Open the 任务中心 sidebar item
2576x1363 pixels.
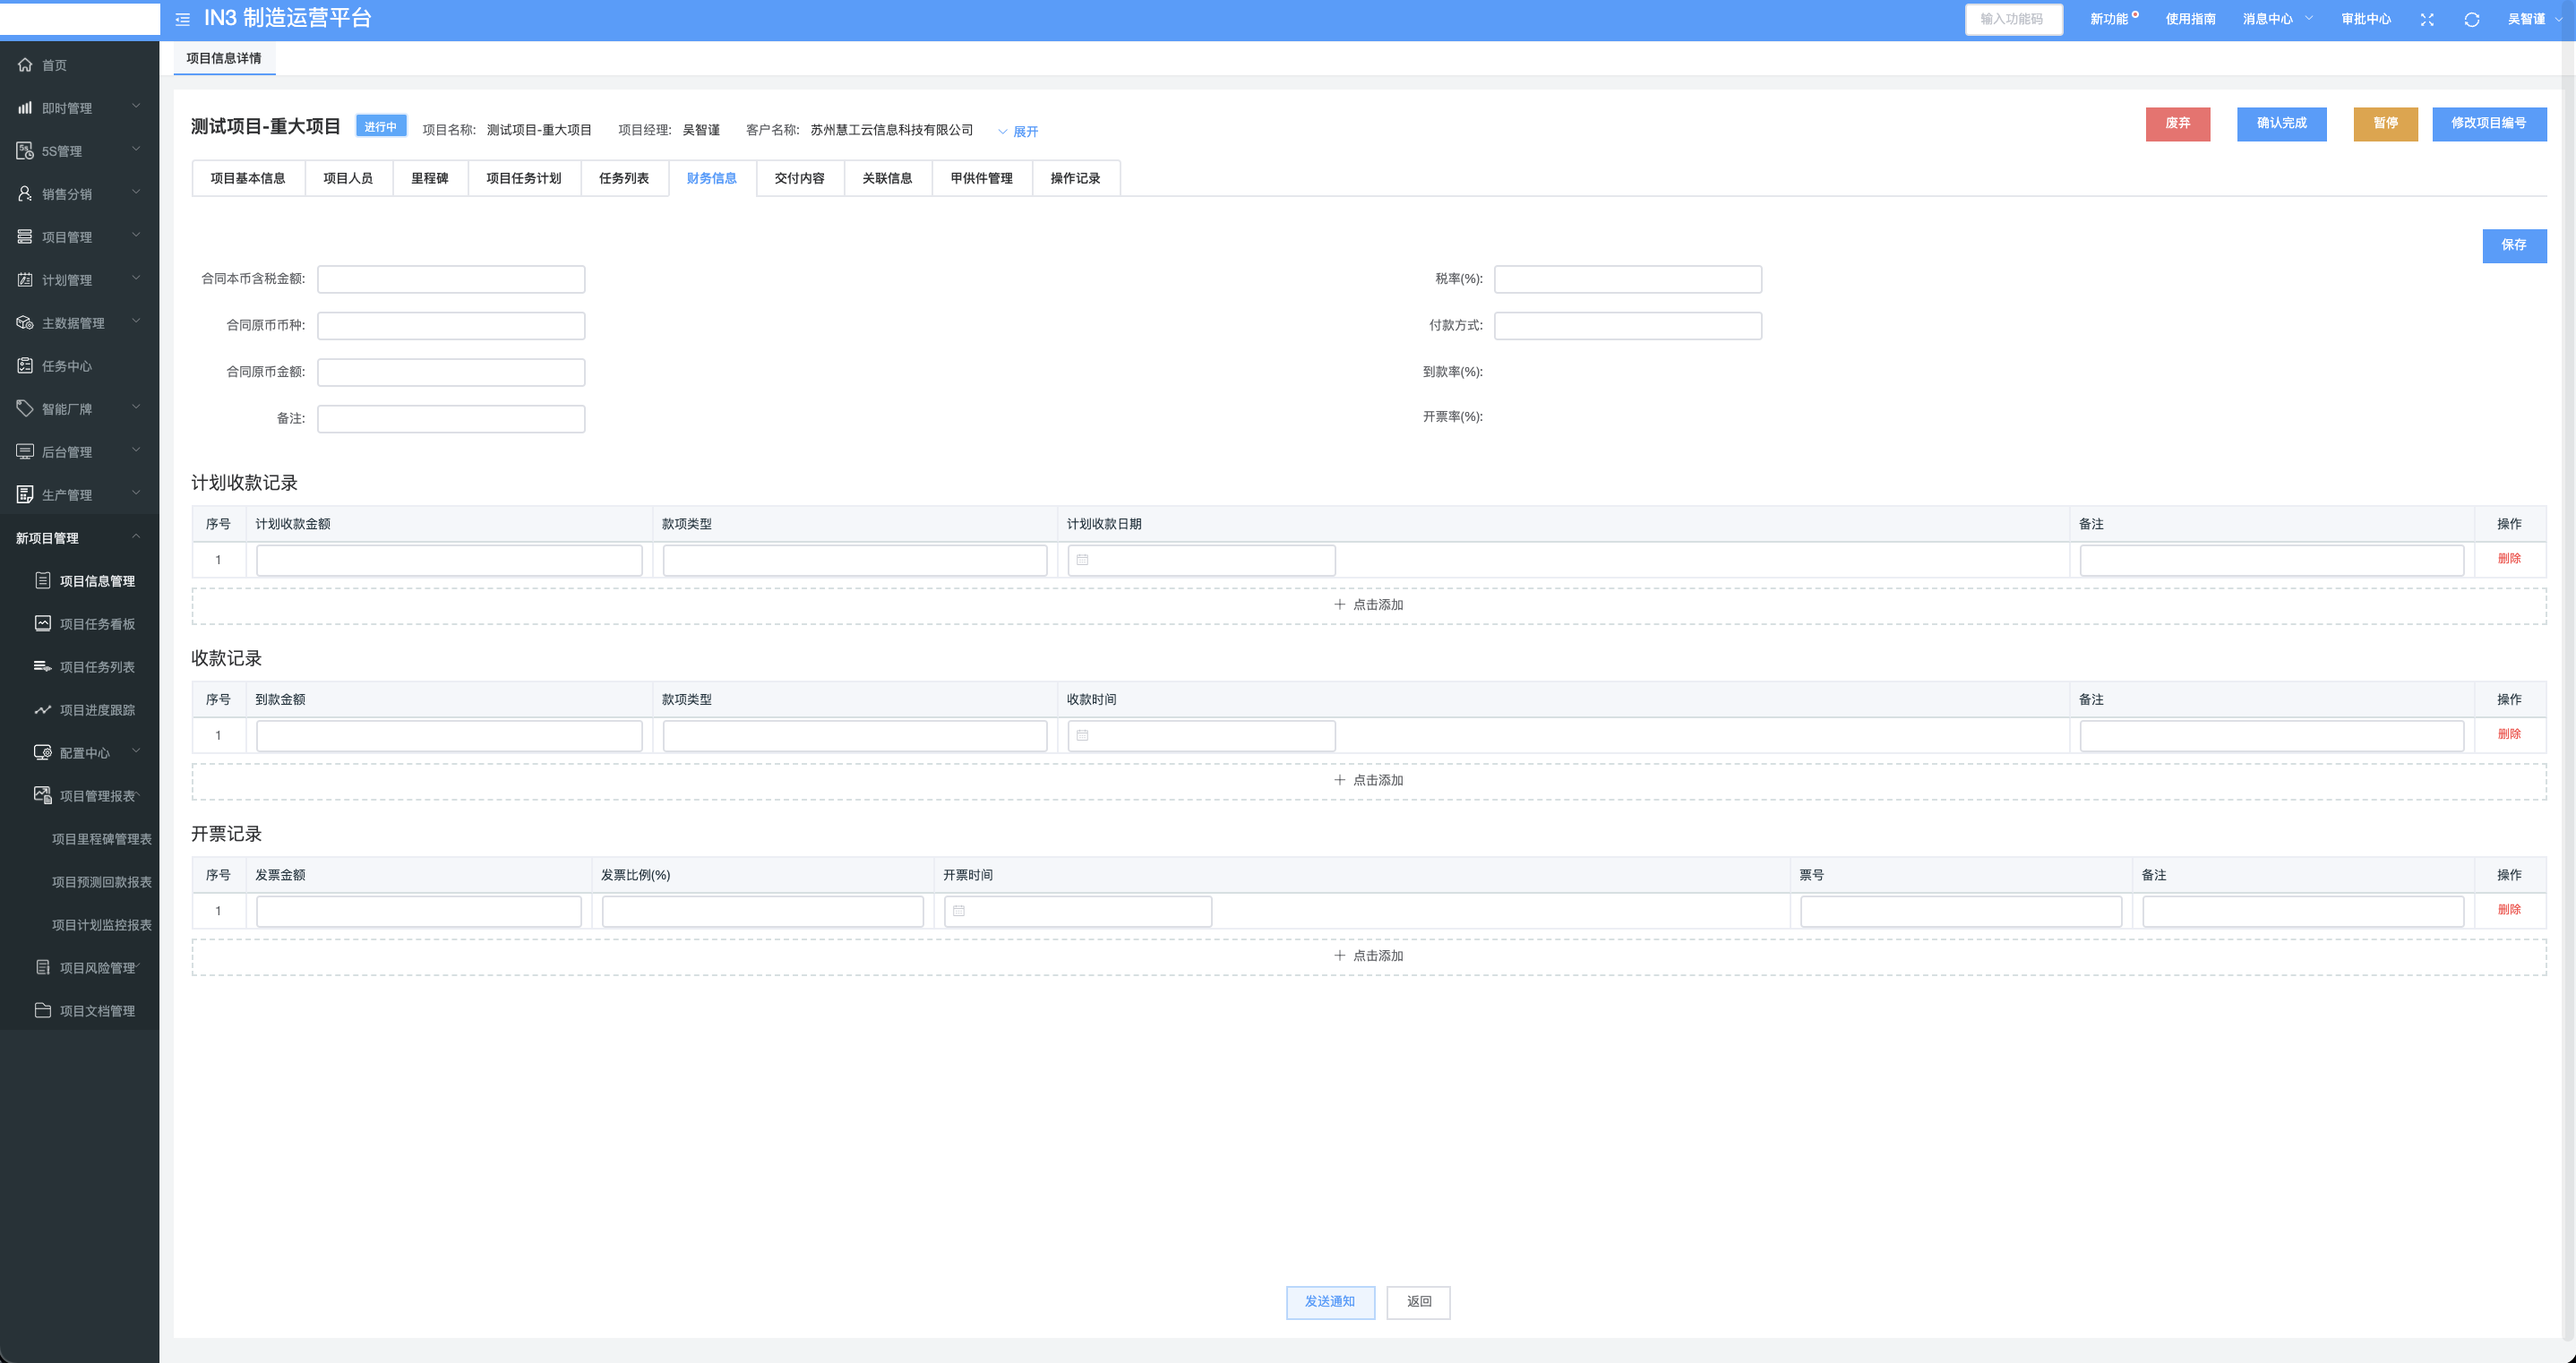[x=67, y=366]
